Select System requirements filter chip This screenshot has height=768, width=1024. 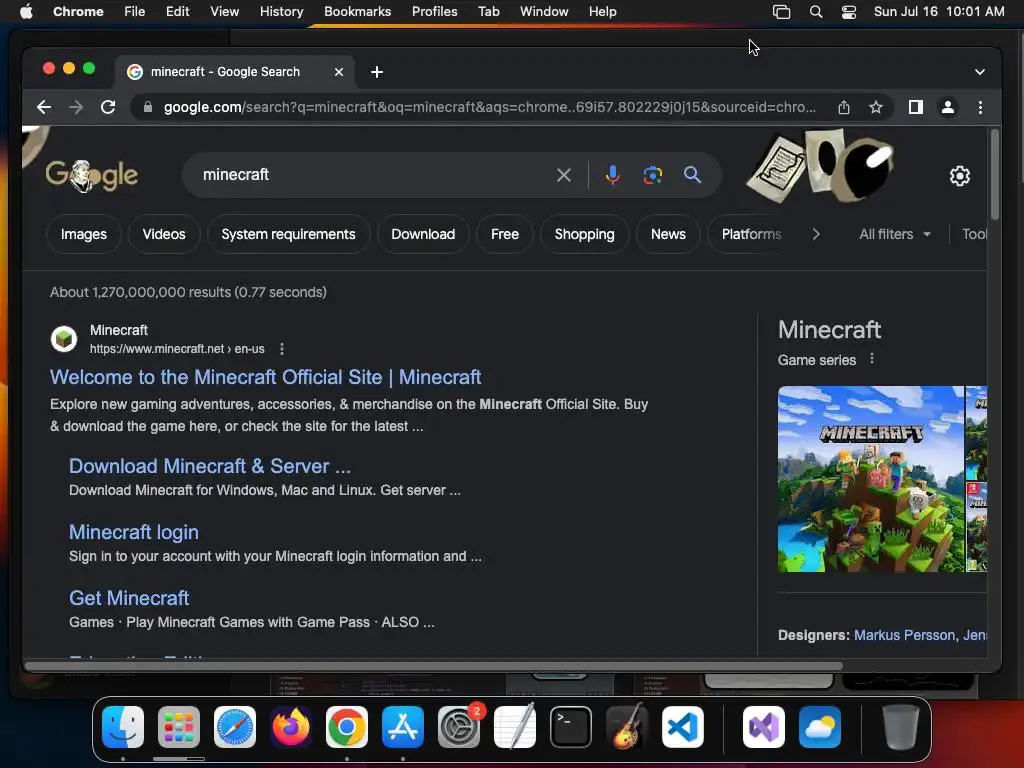288,234
